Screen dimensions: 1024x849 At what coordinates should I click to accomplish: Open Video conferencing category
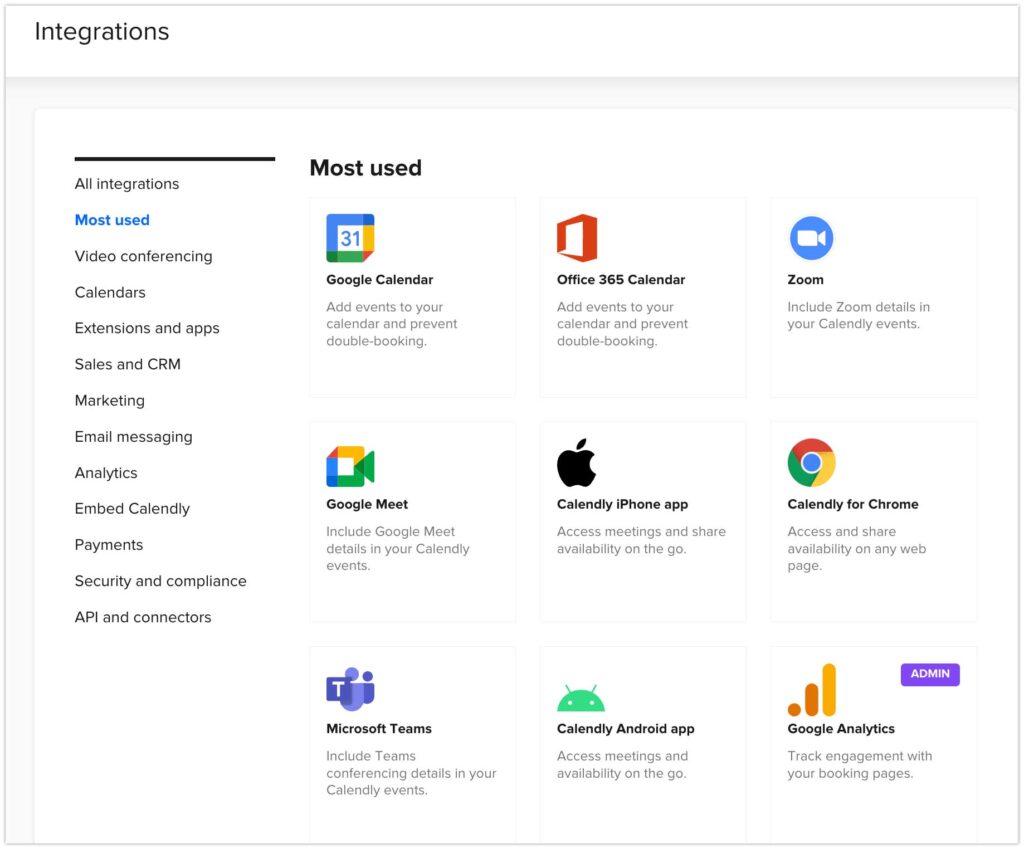coord(144,256)
